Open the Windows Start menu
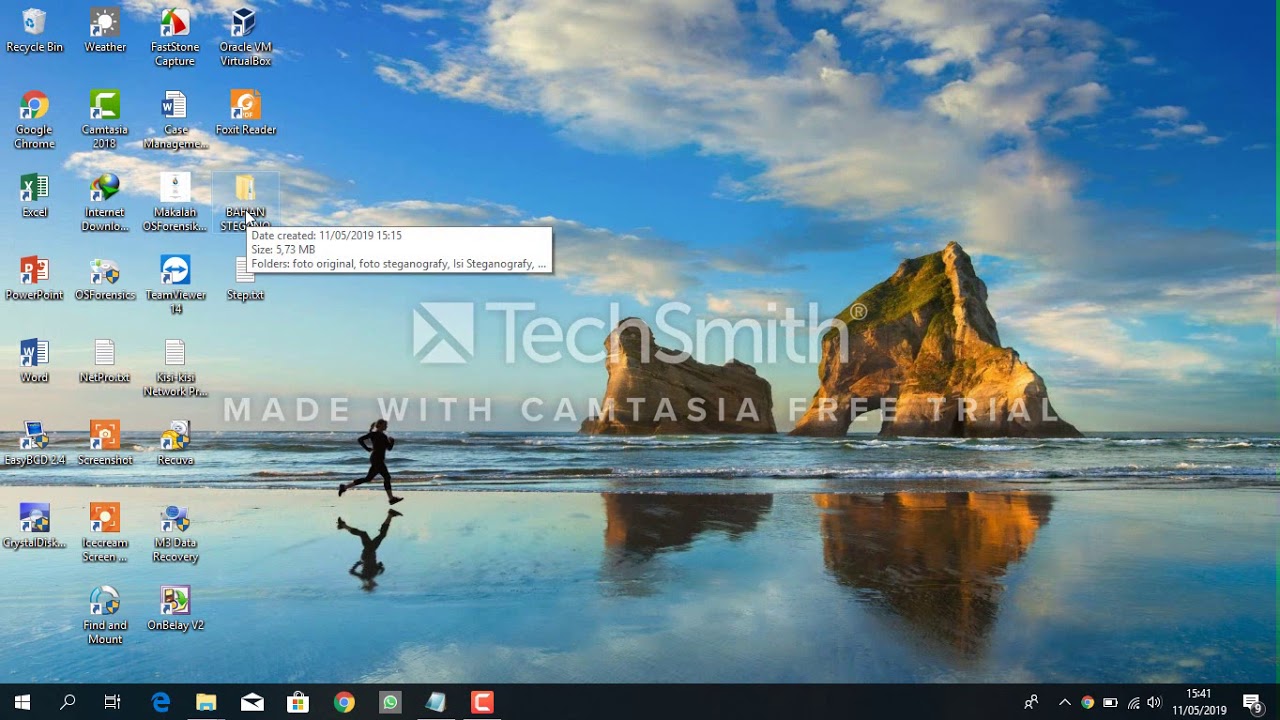This screenshot has height=720, width=1280. [22, 702]
